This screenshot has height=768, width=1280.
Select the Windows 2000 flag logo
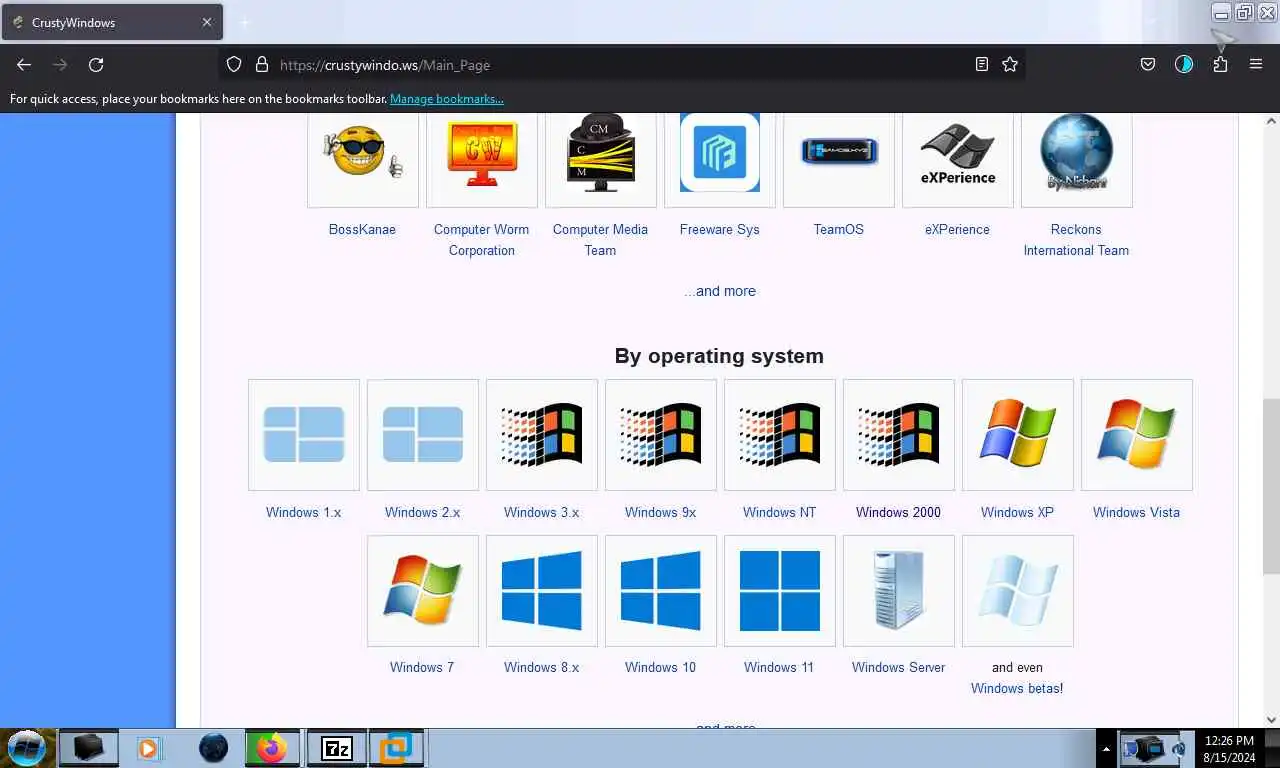(x=898, y=434)
